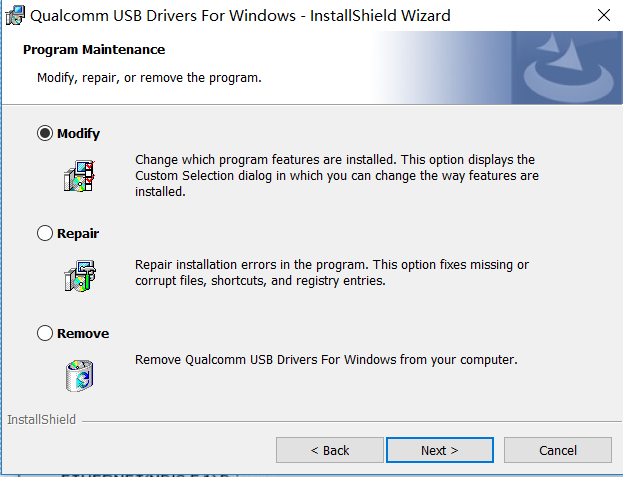Select the Modify radio button
Viewport: 623px width, 477px height.
pyautogui.click(x=45, y=133)
